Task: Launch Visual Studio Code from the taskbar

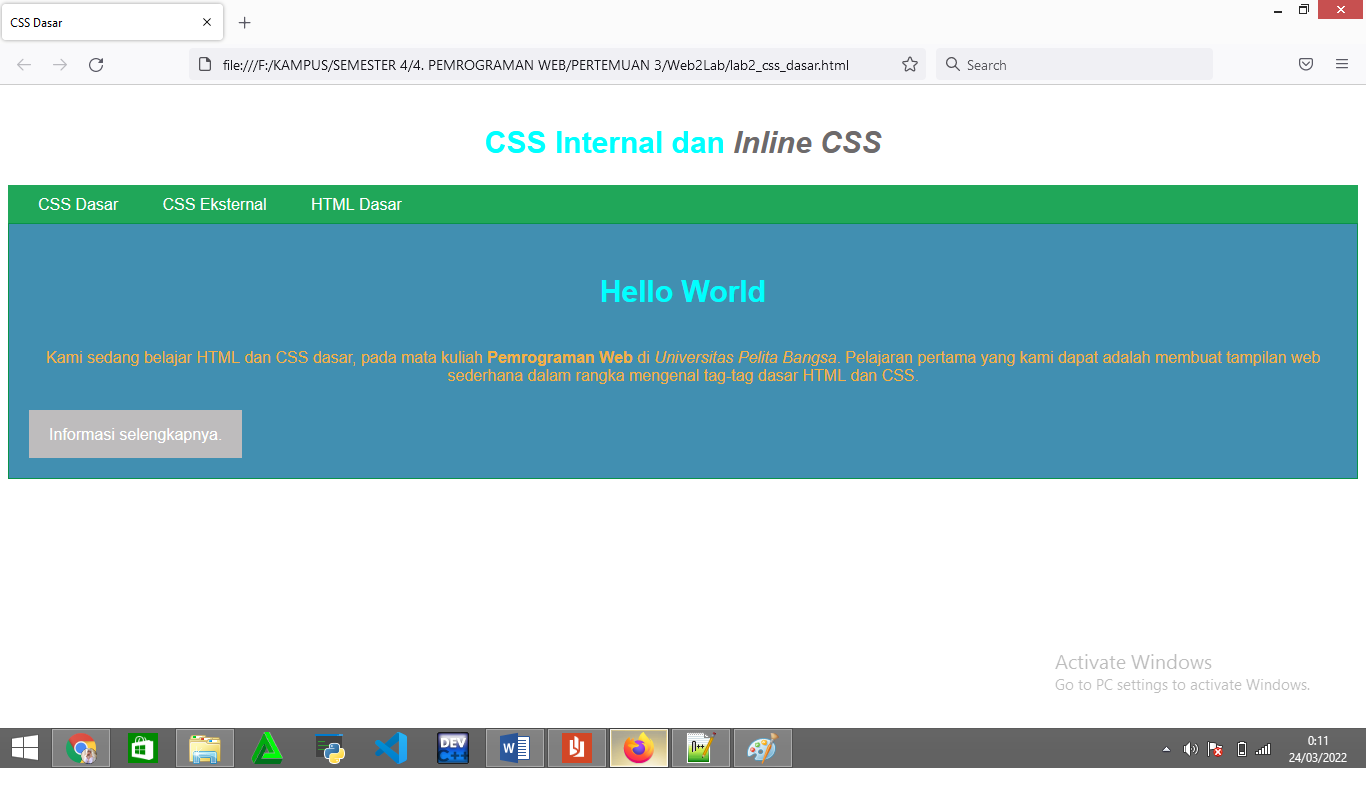Action: [390, 747]
